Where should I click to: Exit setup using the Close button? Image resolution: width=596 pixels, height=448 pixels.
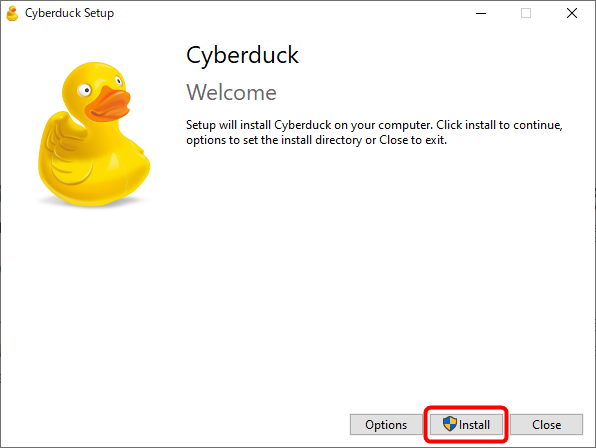546,424
